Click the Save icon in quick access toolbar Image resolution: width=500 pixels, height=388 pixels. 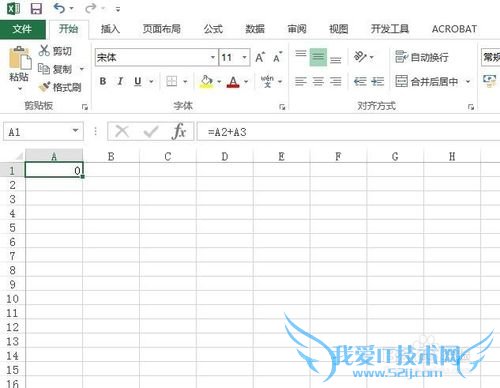[x=36, y=8]
